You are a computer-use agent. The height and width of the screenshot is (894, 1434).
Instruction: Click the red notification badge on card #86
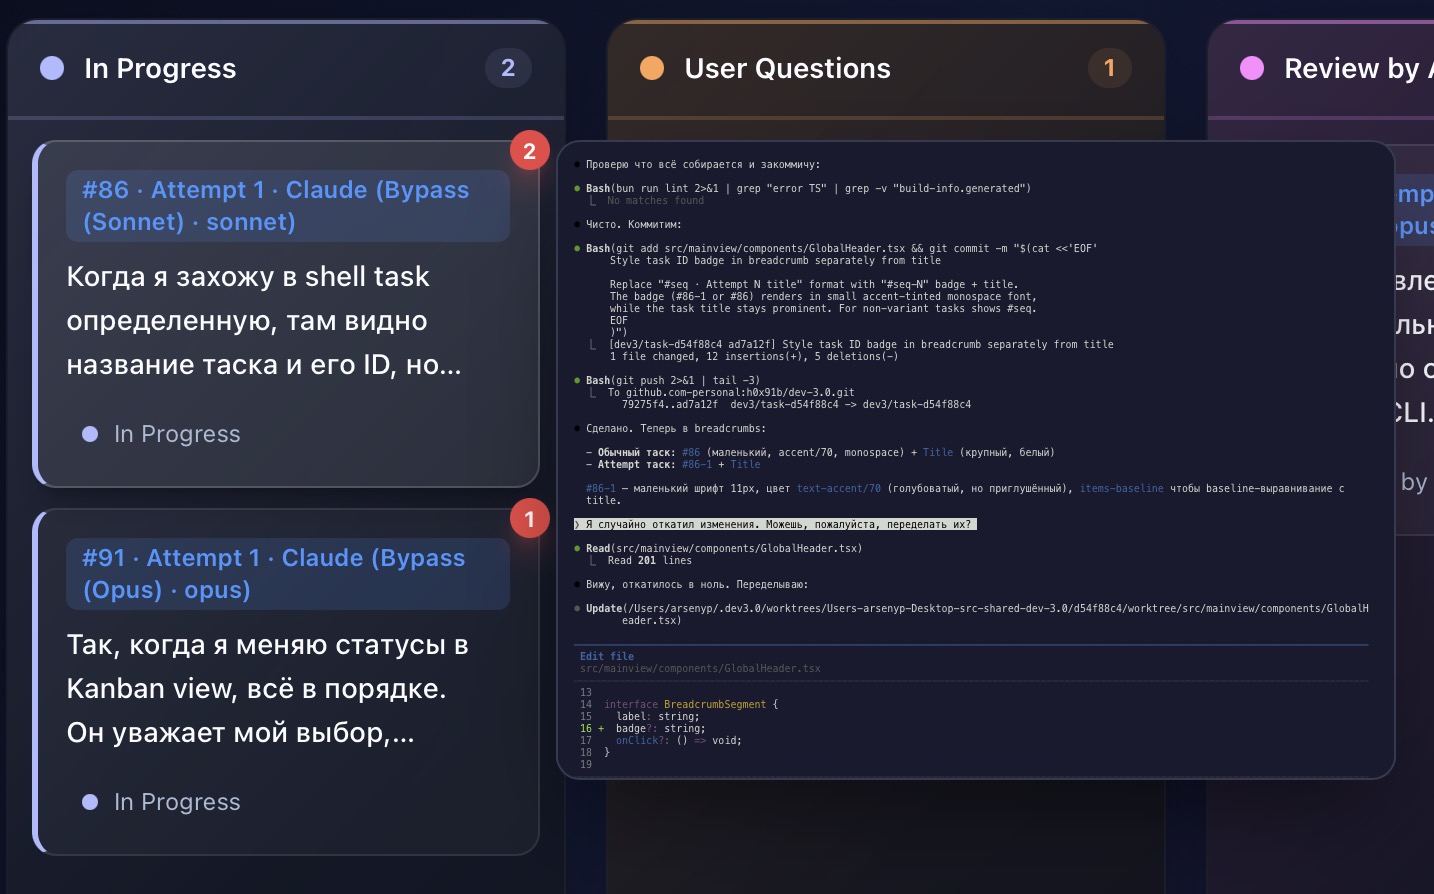(x=531, y=151)
